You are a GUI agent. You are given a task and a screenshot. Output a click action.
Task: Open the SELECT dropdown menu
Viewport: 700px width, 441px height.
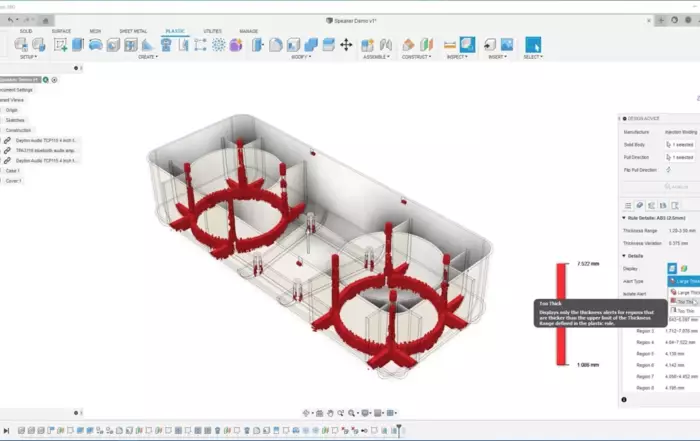[x=533, y=57]
